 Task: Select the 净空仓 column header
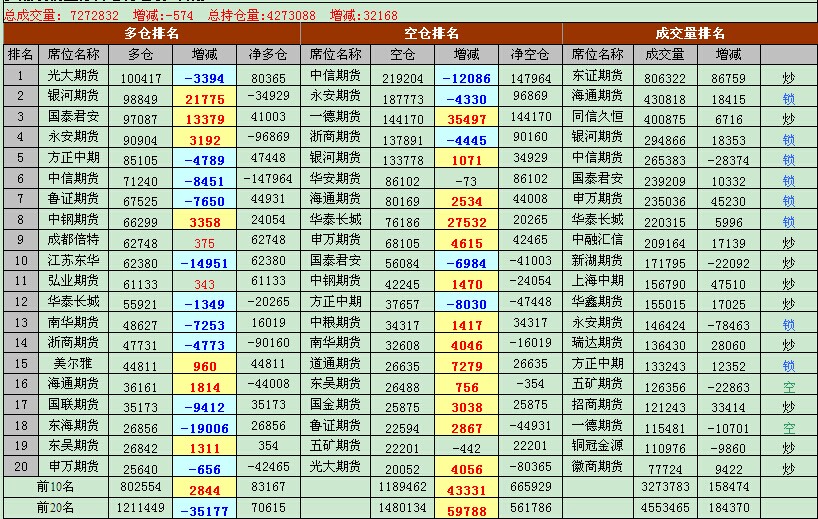(x=530, y=54)
